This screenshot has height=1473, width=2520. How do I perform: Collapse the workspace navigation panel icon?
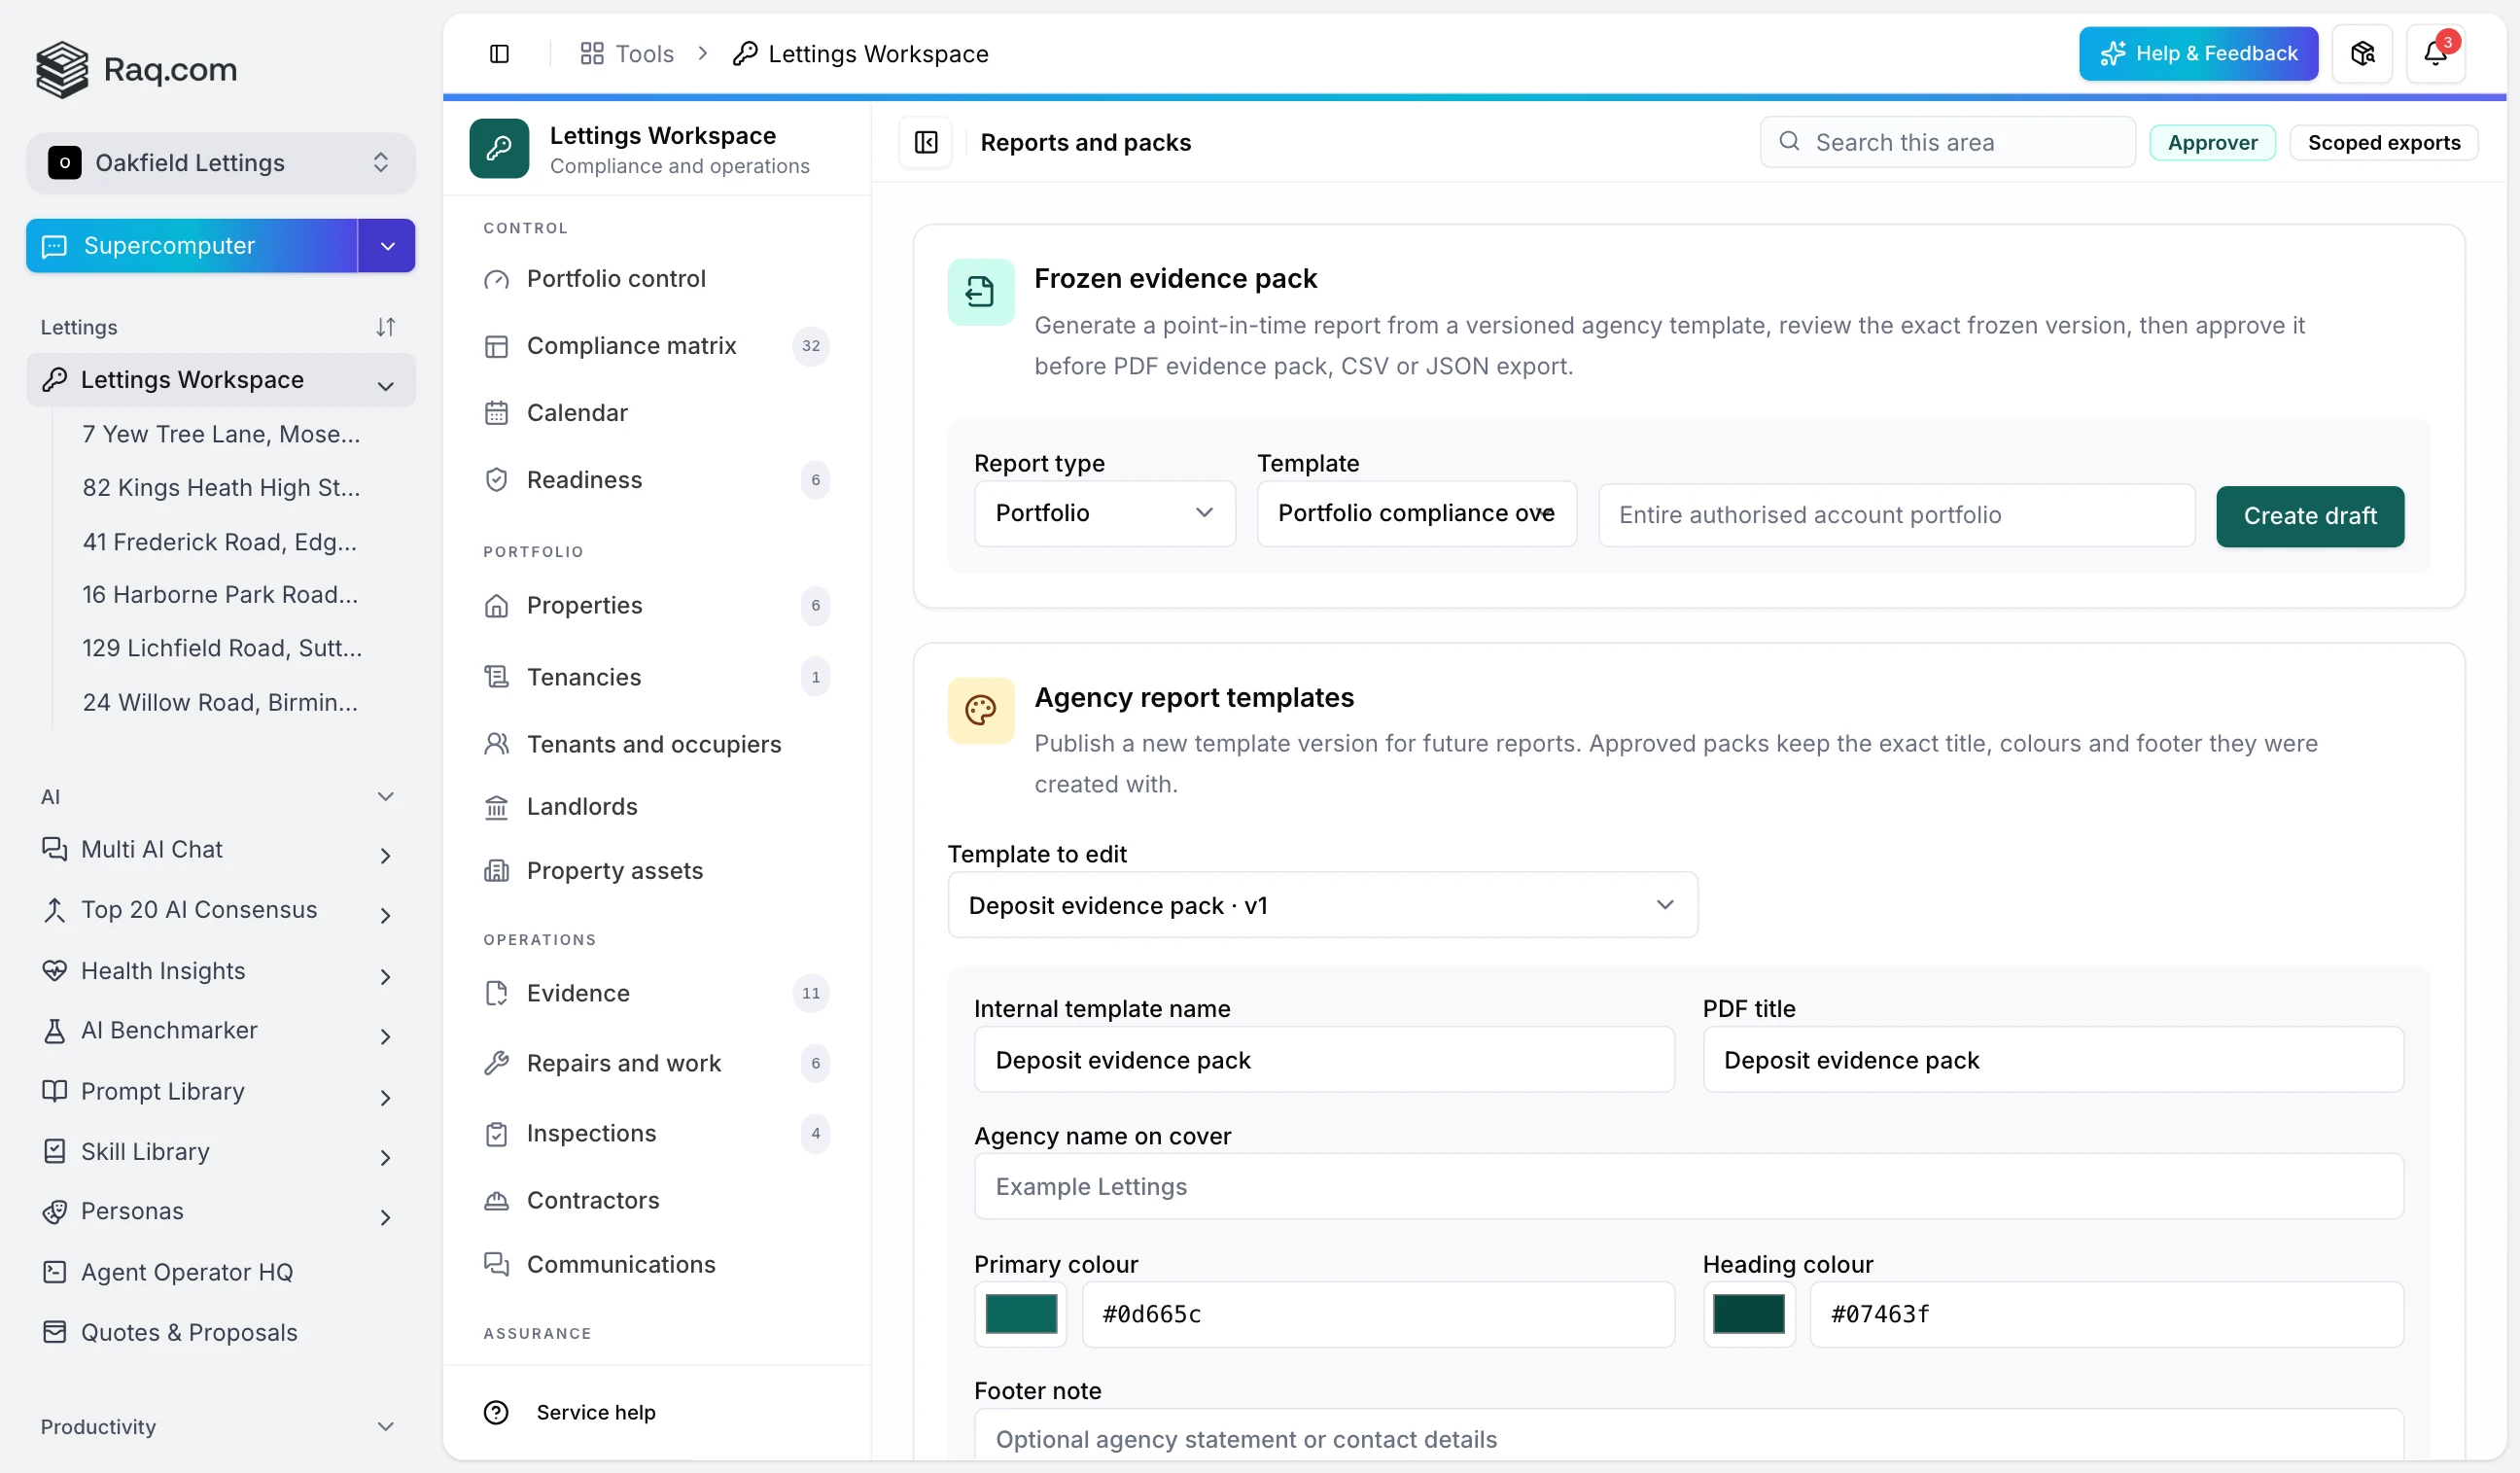tap(926, 143)
